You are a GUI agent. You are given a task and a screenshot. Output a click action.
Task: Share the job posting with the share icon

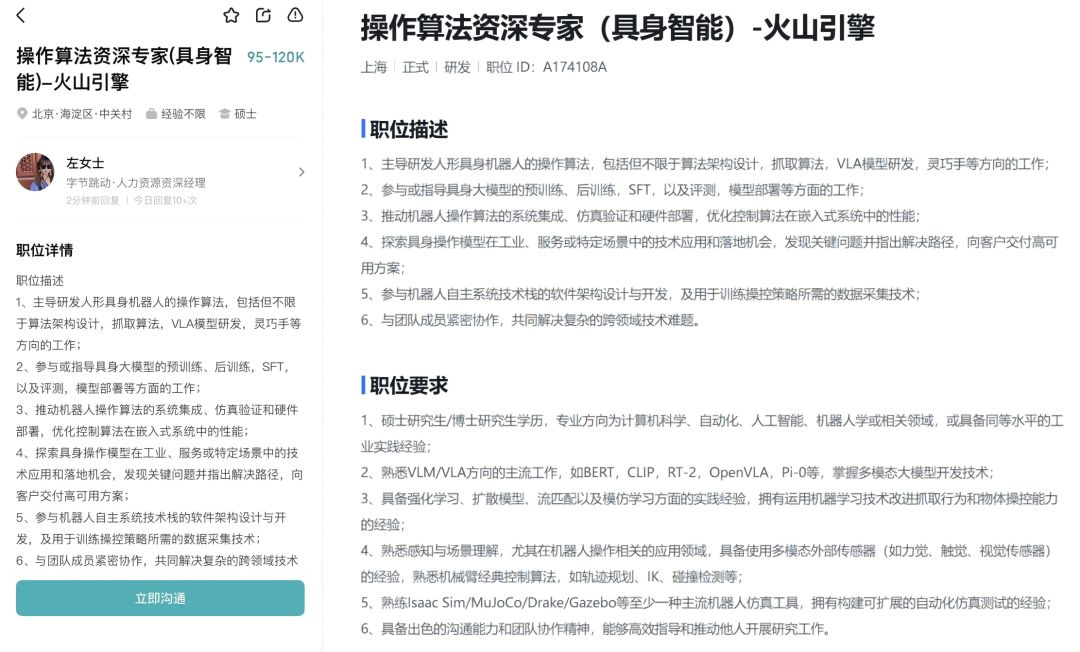click(x=263, y=15)
